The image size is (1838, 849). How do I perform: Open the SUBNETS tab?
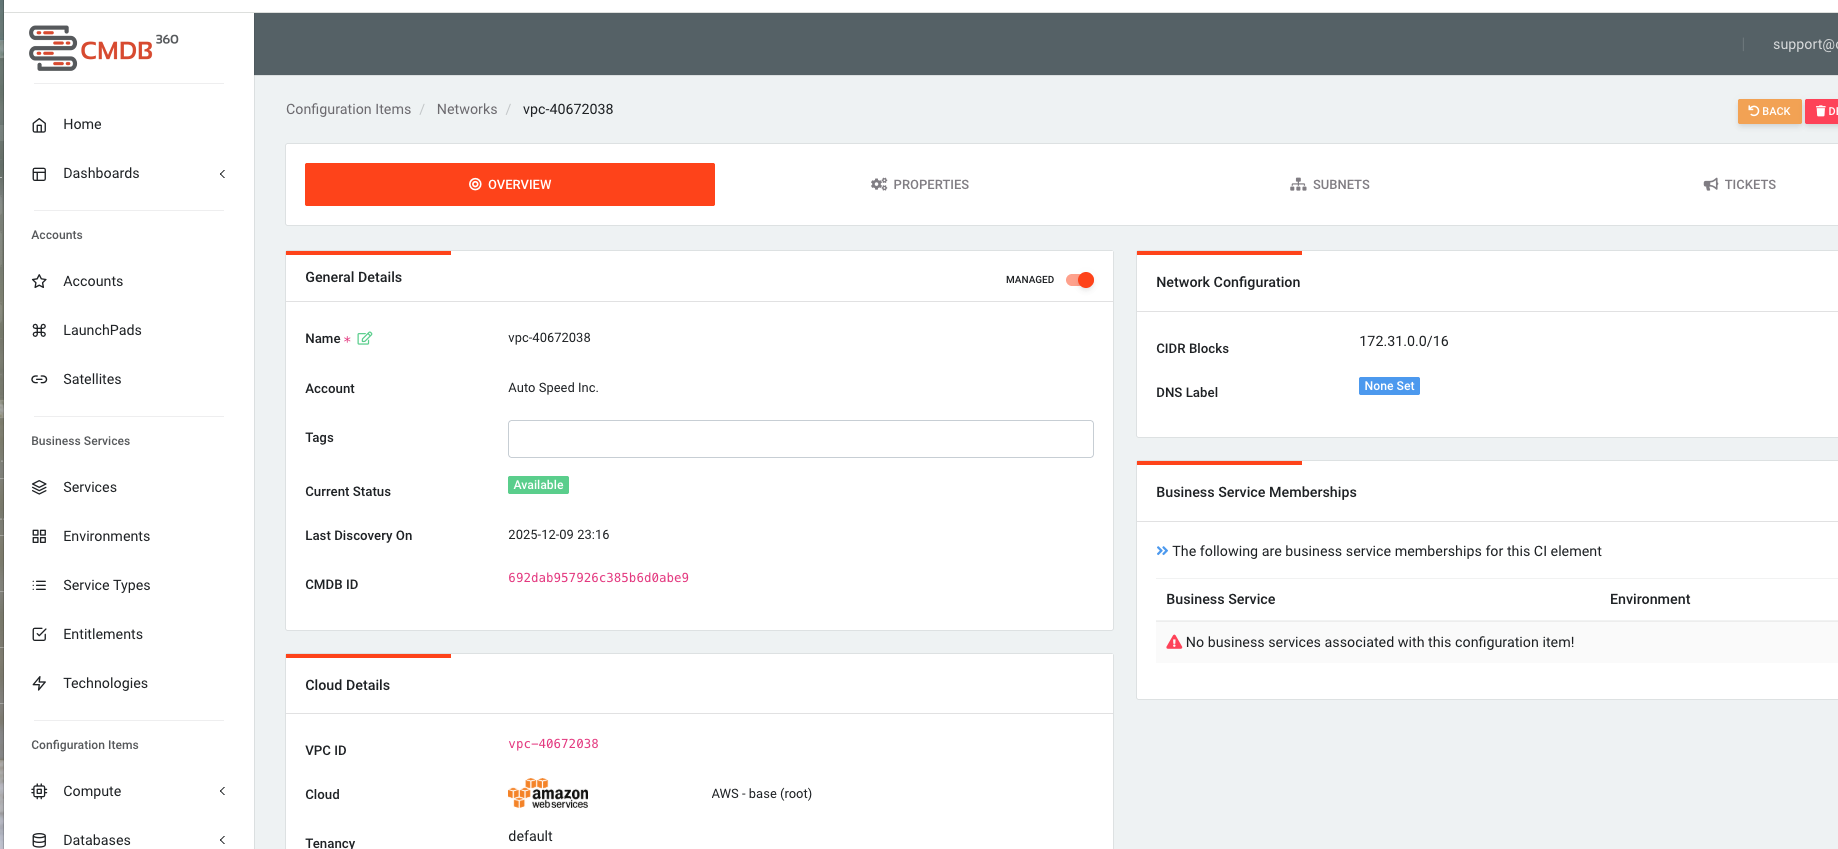coord(1330,185)
